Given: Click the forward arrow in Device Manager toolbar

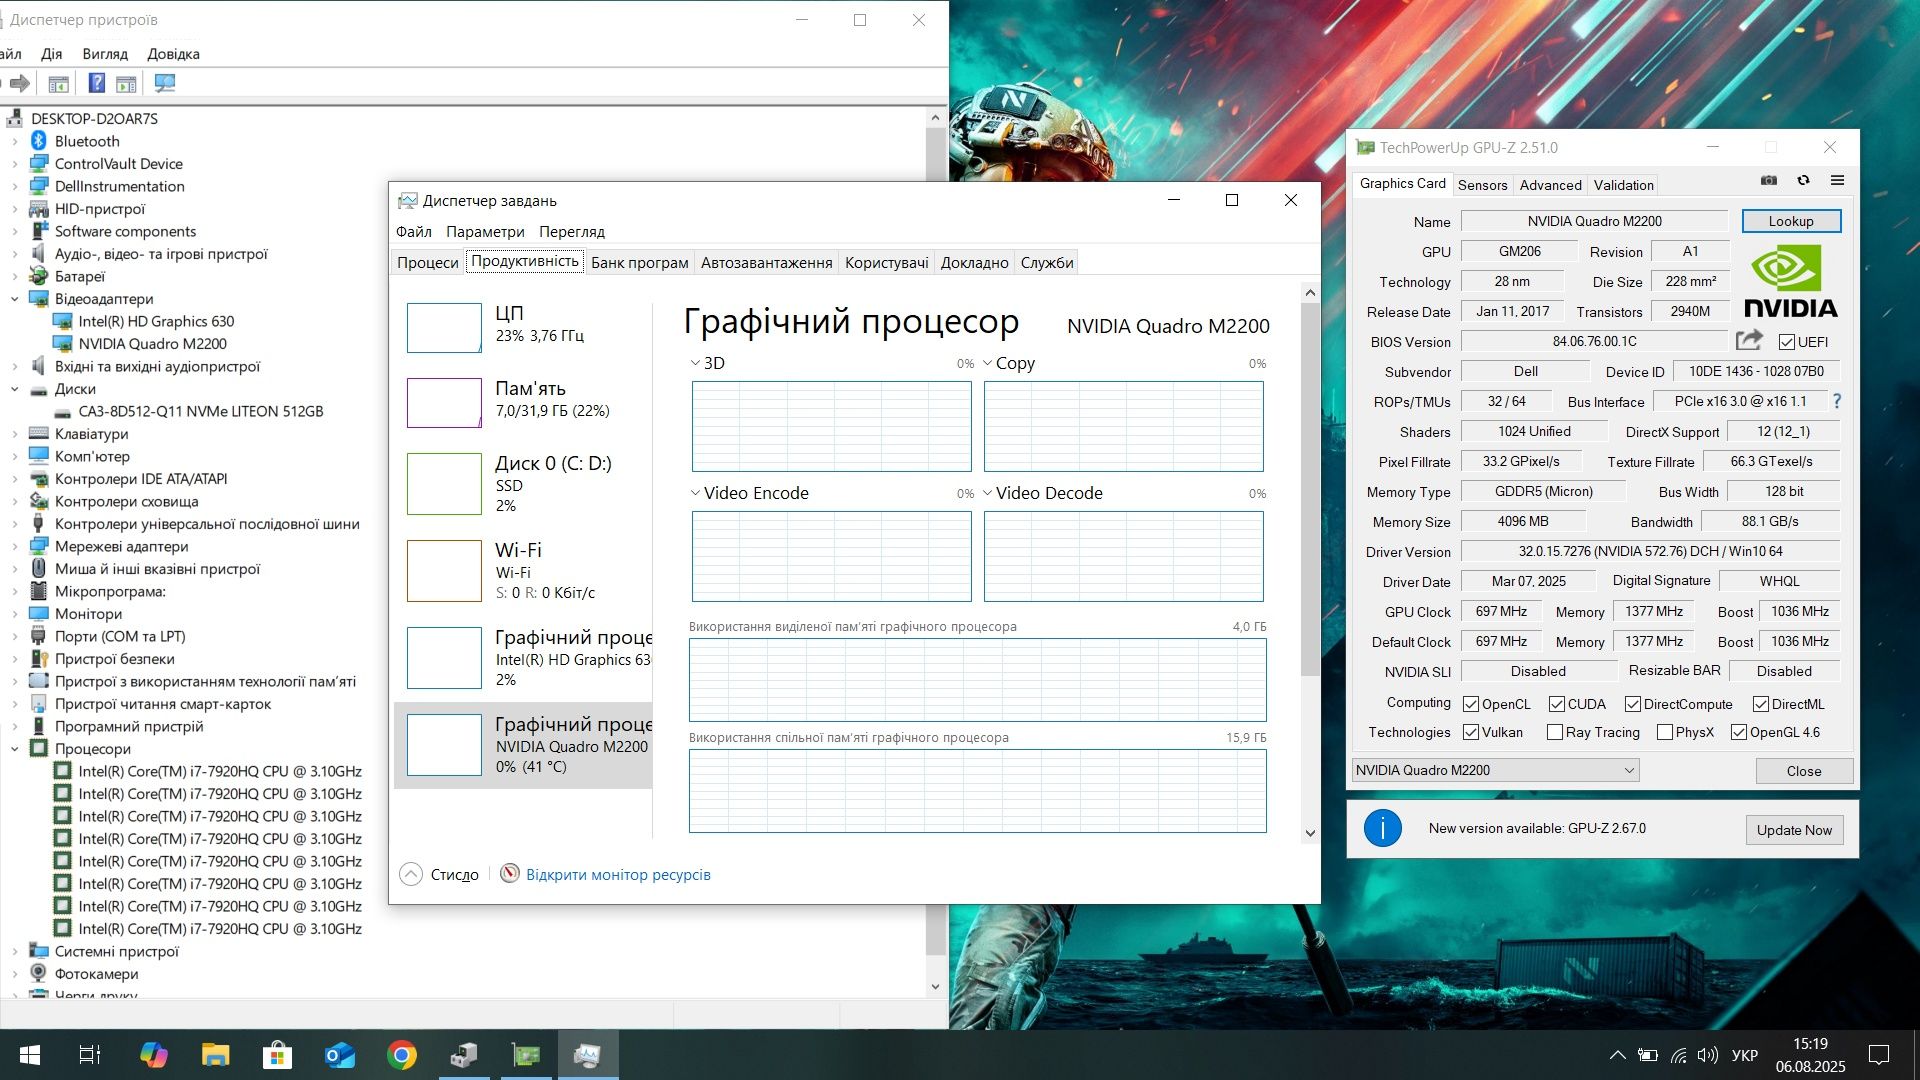Looking at the screenshot, I should (x=19, y=83).
